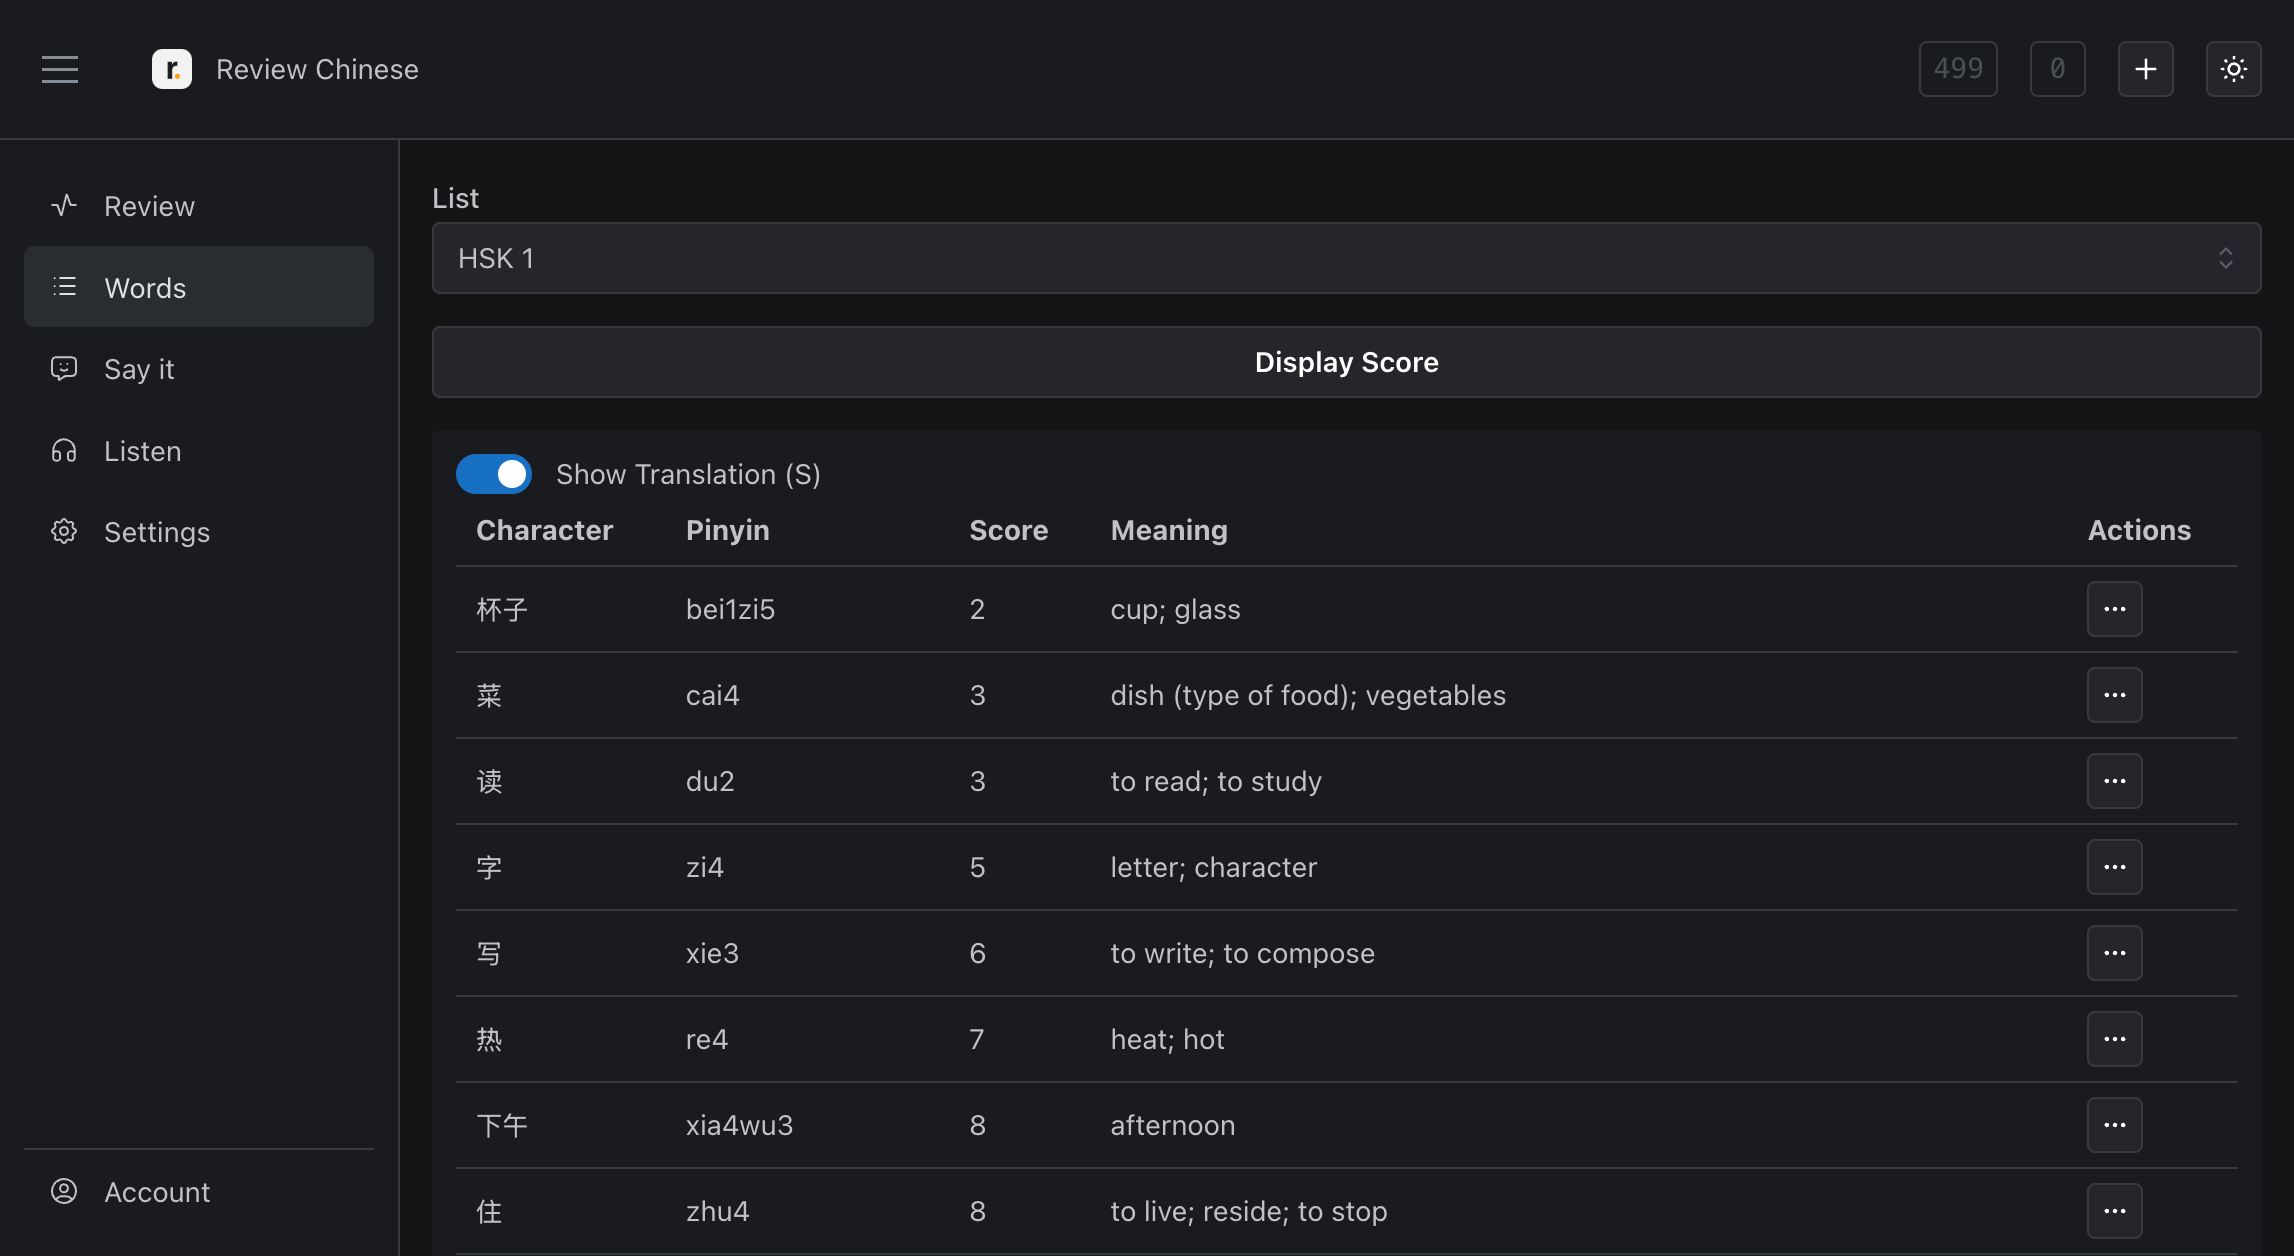Click the 住 character cell
The image size is (2294, 1256).
489,1211
